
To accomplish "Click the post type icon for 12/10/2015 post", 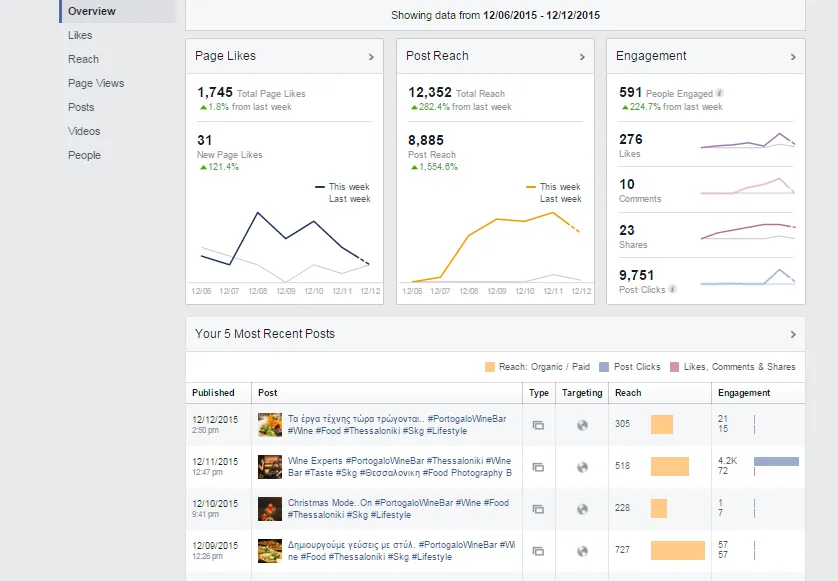I will pyautogui.click(x=538, y=509).
